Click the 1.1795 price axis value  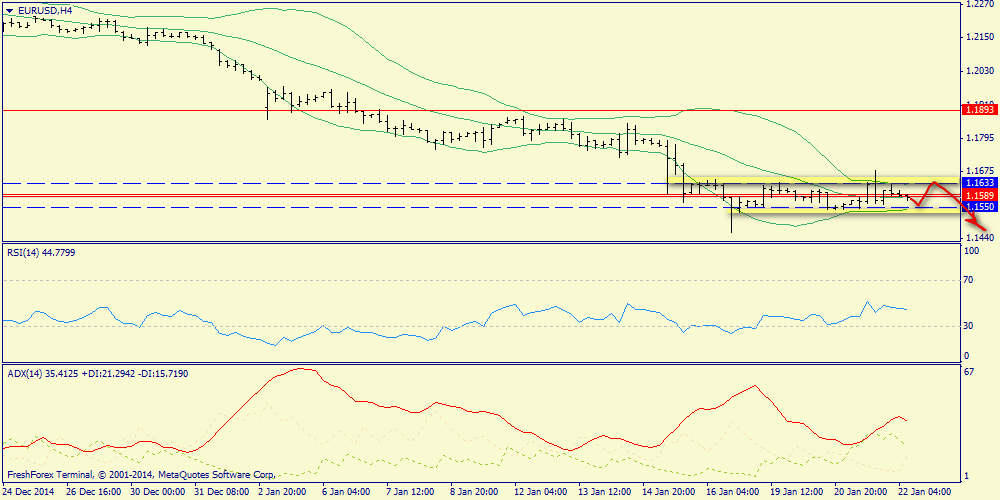click(981, 138)
